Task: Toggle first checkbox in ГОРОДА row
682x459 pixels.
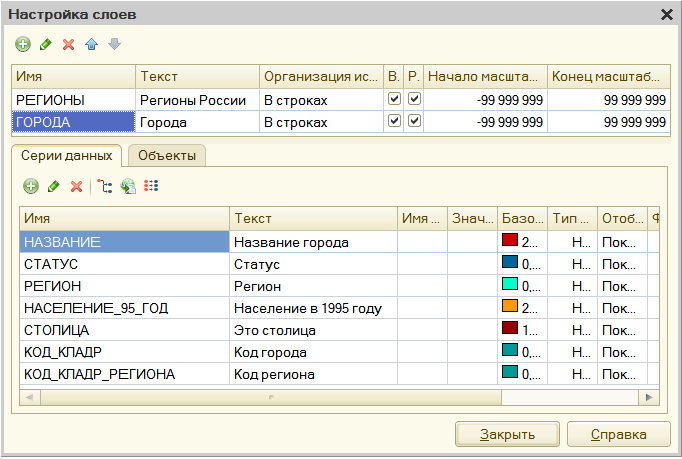Action: pos(394,121)
